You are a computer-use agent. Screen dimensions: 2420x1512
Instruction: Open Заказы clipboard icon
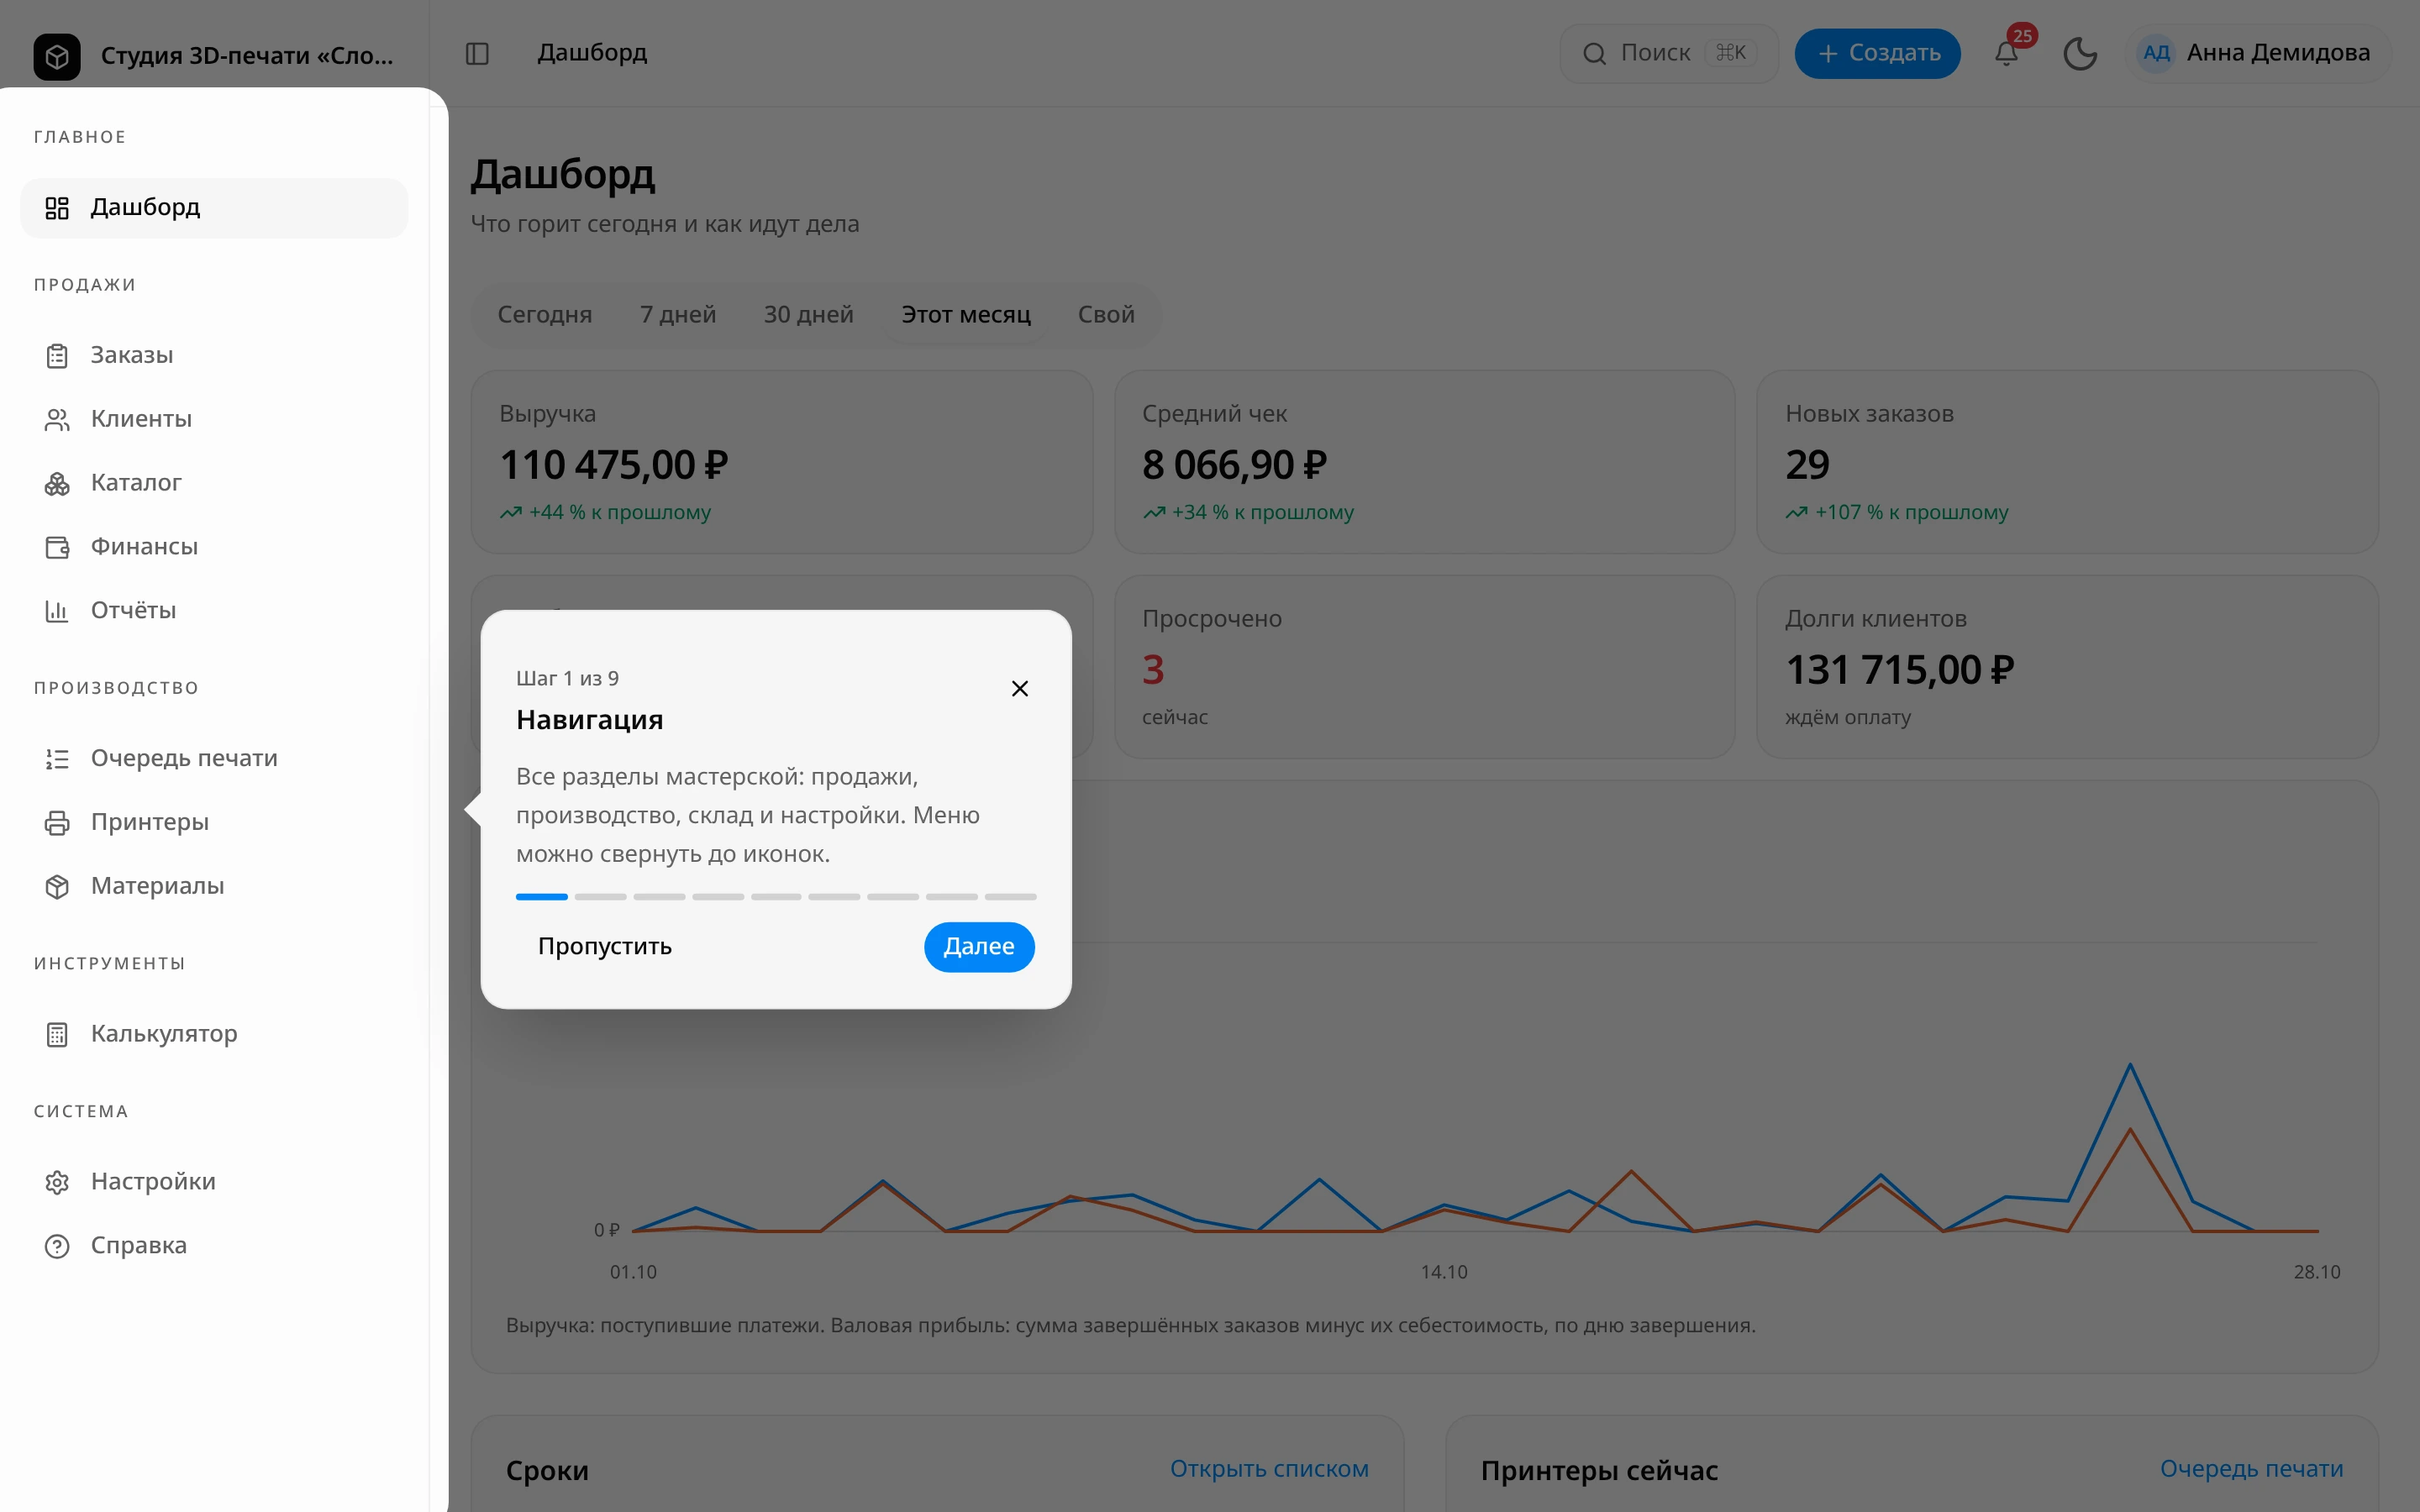click(57, 356)
